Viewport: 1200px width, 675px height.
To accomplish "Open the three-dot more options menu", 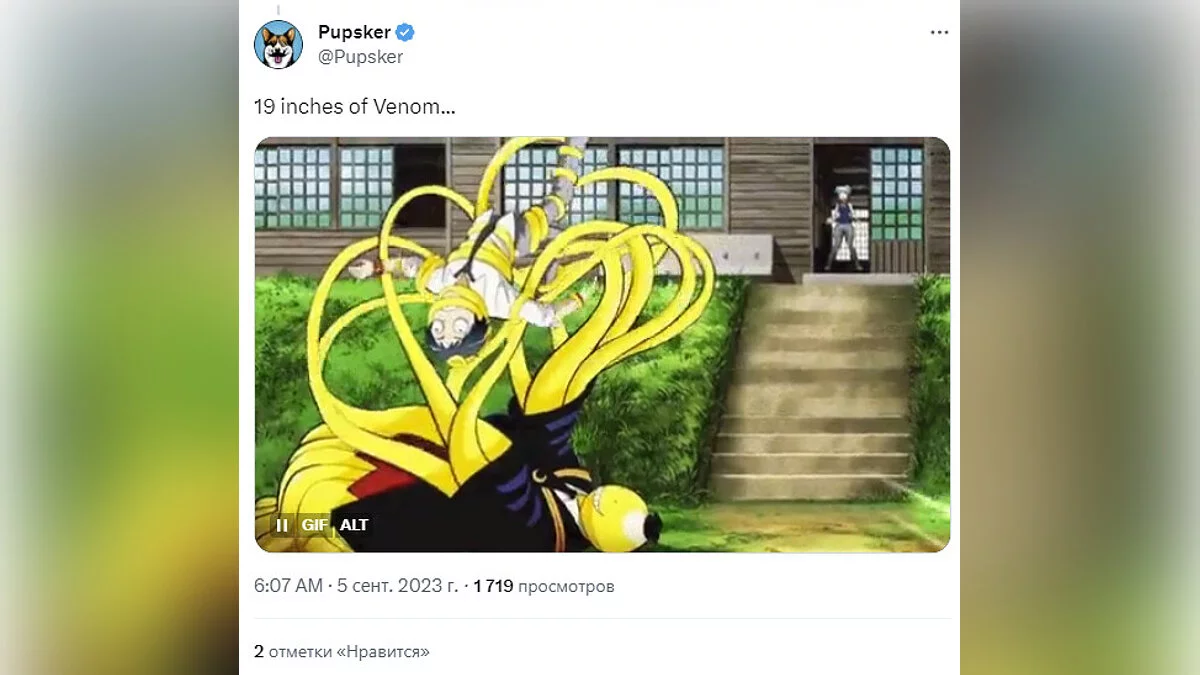I will (939, 32).
